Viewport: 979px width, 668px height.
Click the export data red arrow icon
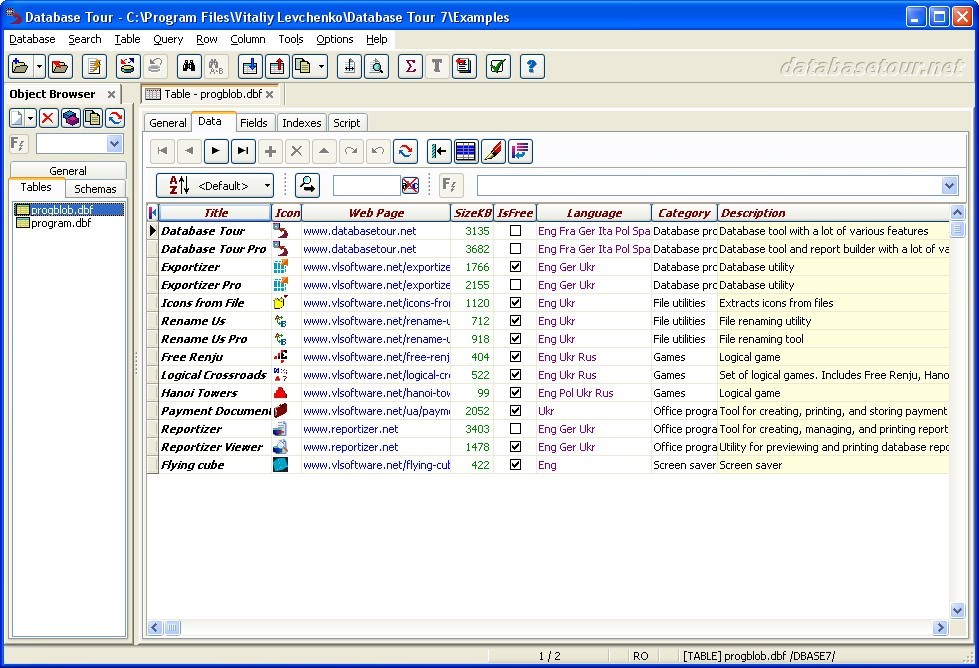(277, 66)
